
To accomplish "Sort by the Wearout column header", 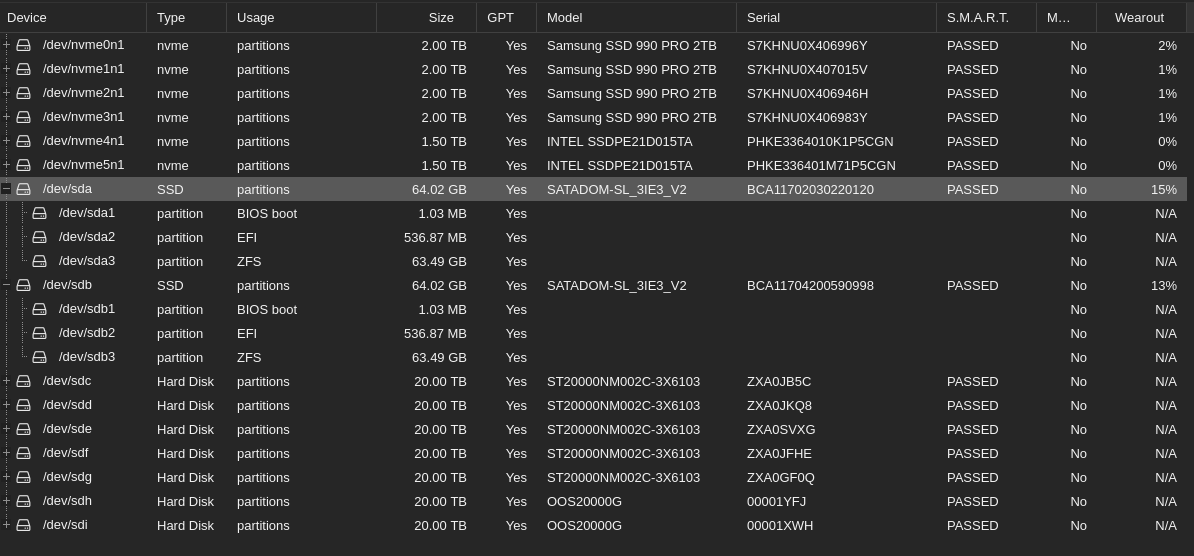I will (1141, 18).
